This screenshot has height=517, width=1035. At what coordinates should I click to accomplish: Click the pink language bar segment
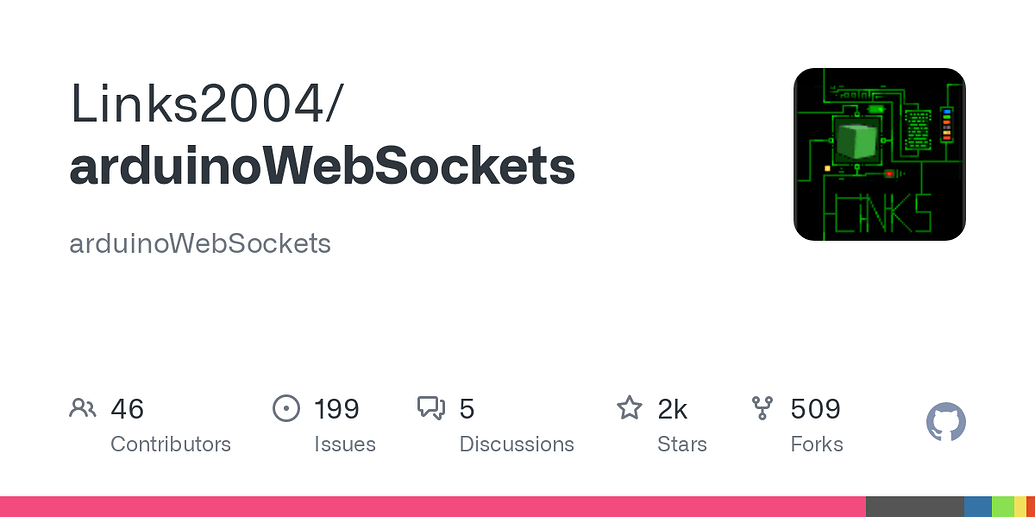point(432,506)
